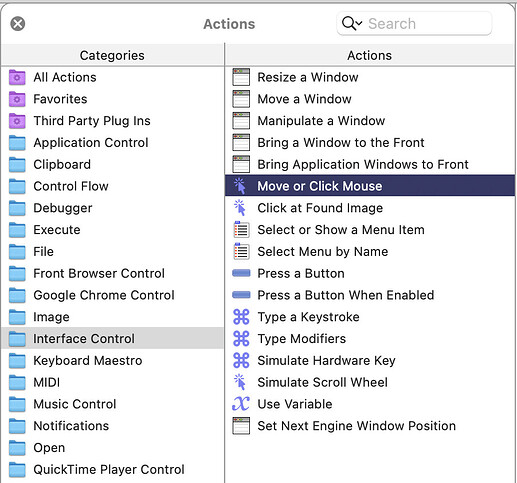517x483 pixels.
Task: Click the Type a Keystroke command-key icon
Action: click(x=241, y=317)
